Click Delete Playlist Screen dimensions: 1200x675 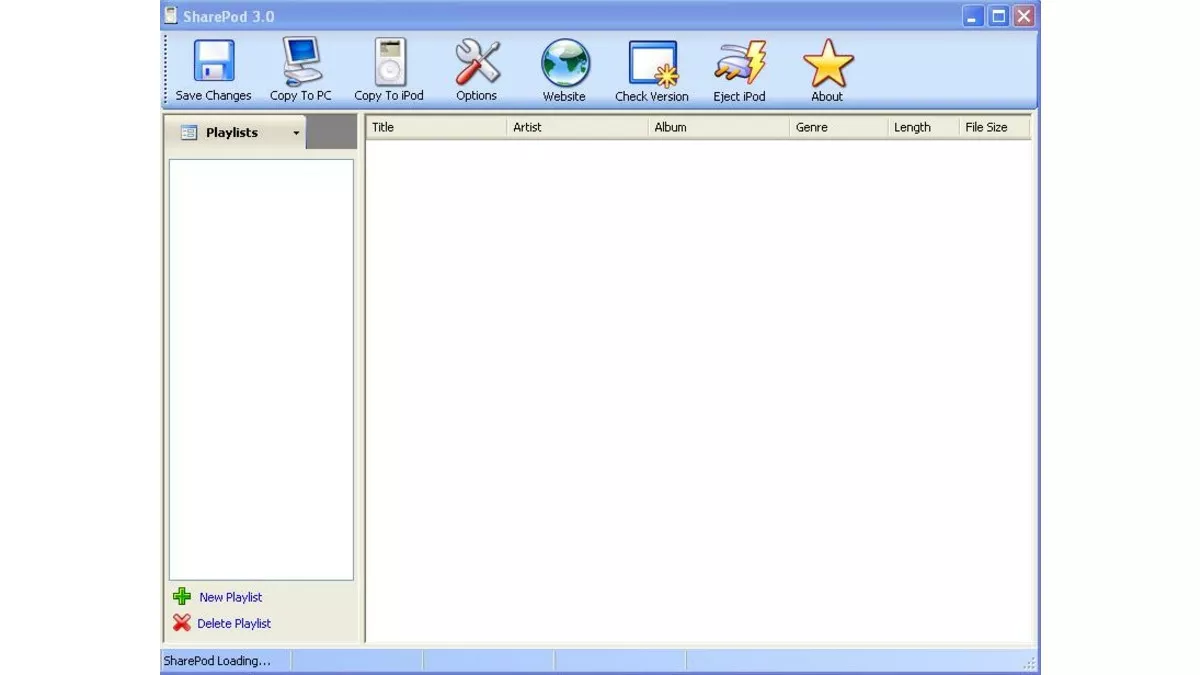tap(236, 623)
